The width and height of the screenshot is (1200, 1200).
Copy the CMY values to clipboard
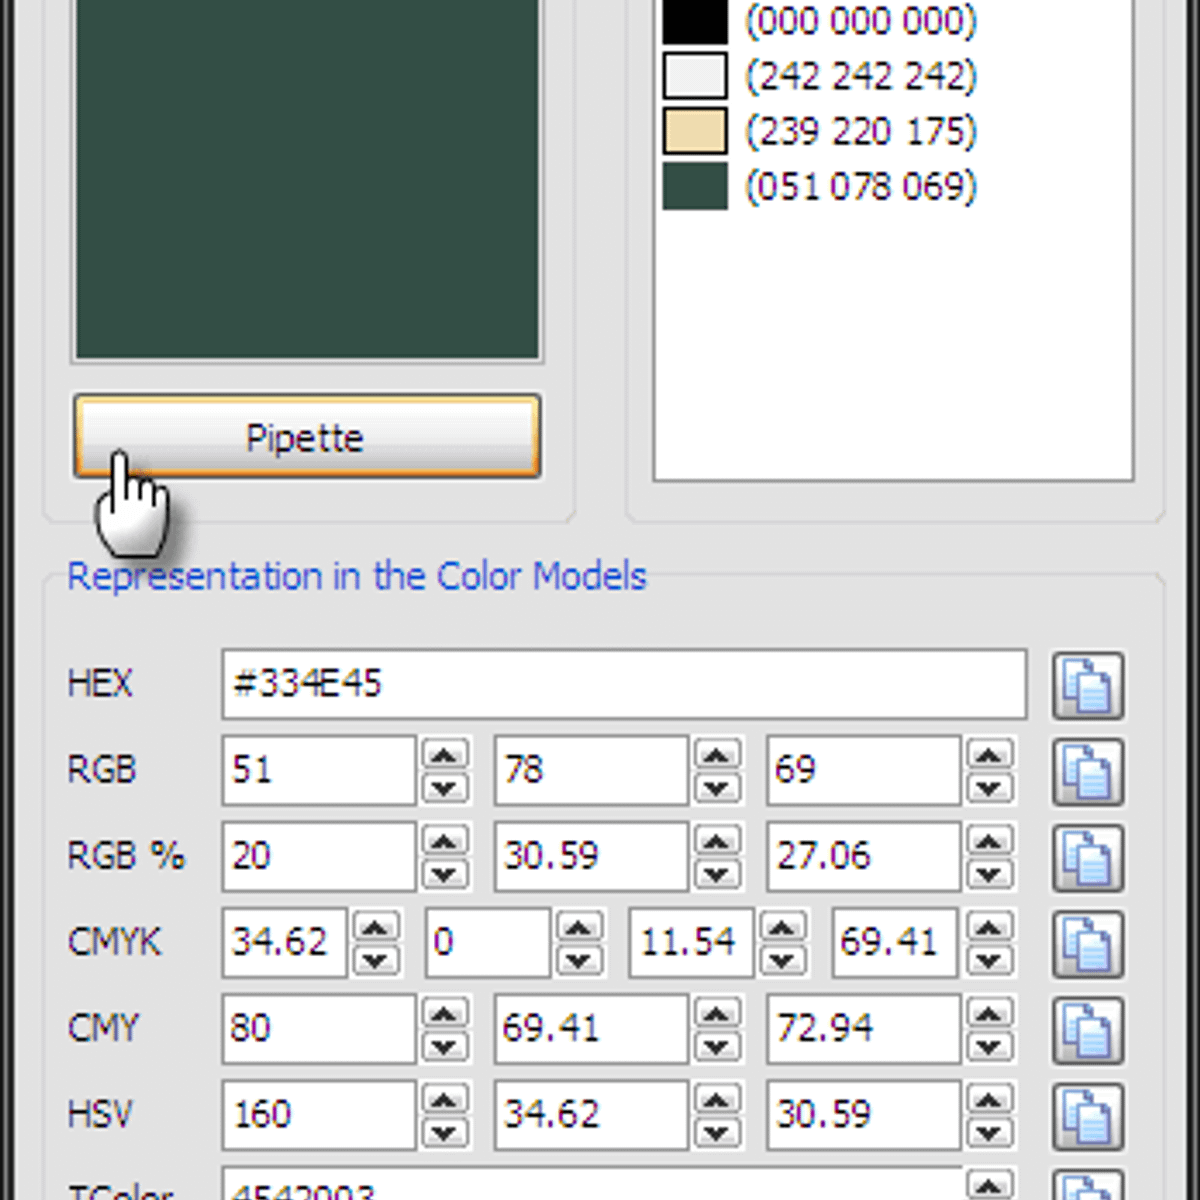coord(1087,1030)
